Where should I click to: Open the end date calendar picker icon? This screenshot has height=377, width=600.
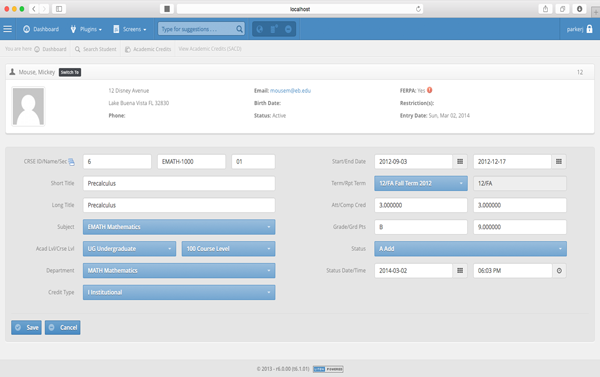pos(559,162)
